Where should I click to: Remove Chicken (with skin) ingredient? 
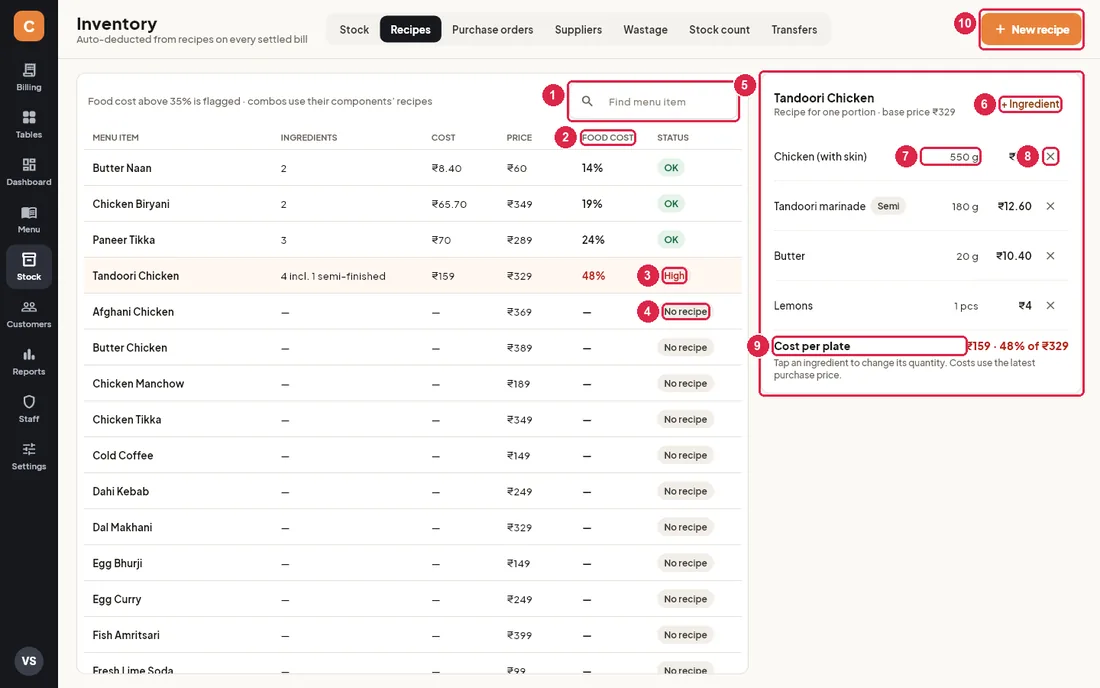click(1050, 156)
